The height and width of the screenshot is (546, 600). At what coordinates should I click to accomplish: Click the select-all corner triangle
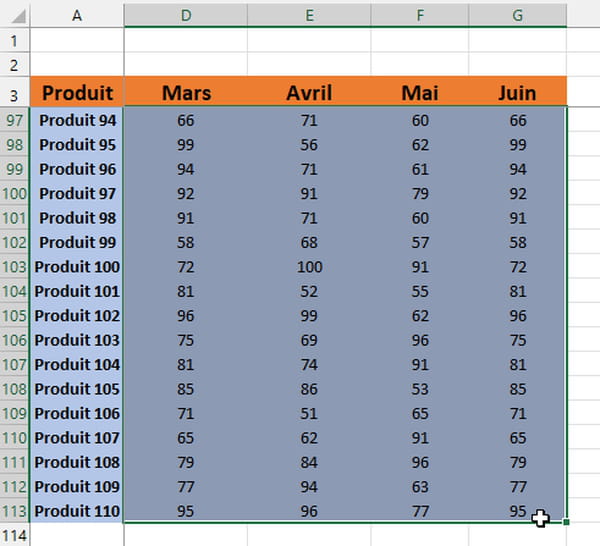tap(17, 16)
